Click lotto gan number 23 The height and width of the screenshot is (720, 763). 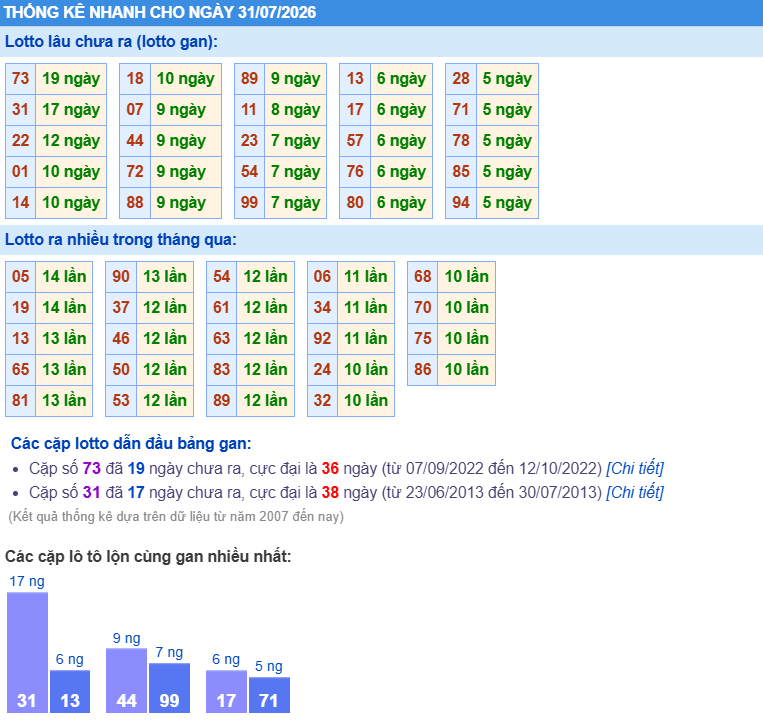pos(249,141)
